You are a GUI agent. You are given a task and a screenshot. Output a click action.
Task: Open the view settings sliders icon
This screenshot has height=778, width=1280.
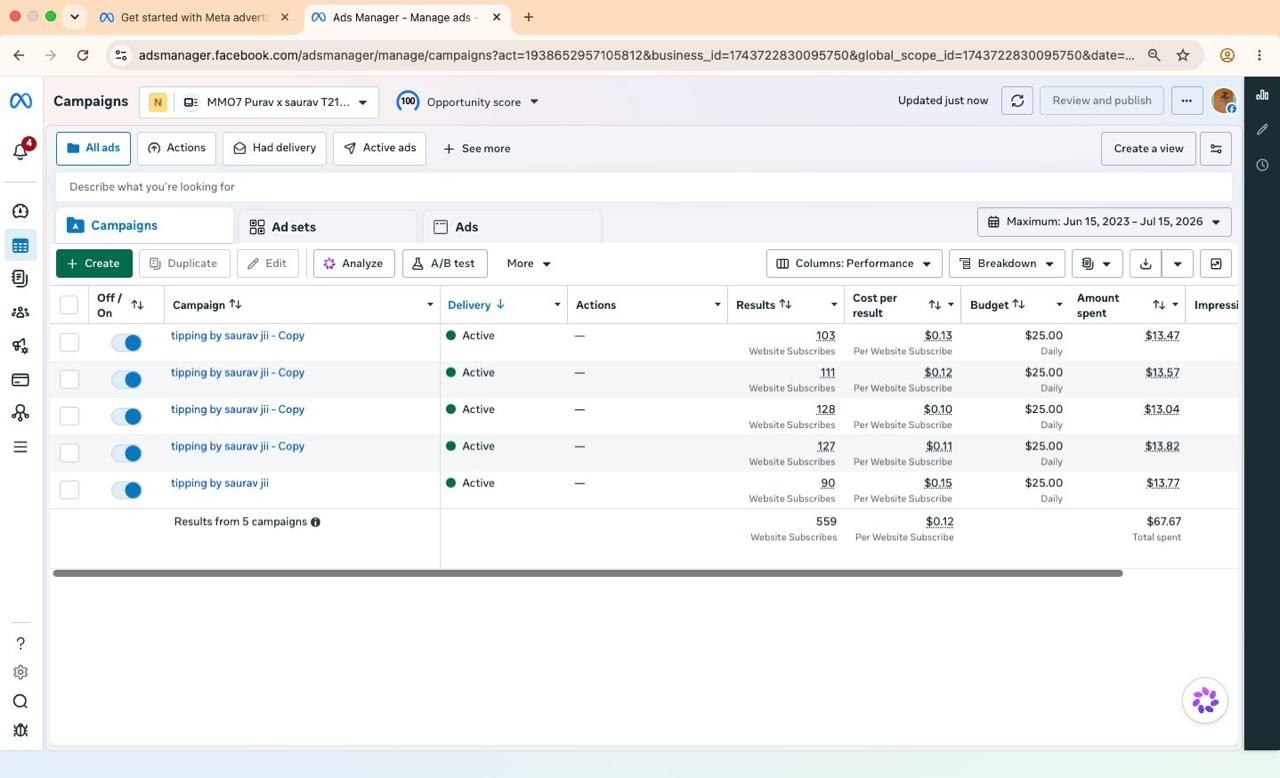(1216, 148)
